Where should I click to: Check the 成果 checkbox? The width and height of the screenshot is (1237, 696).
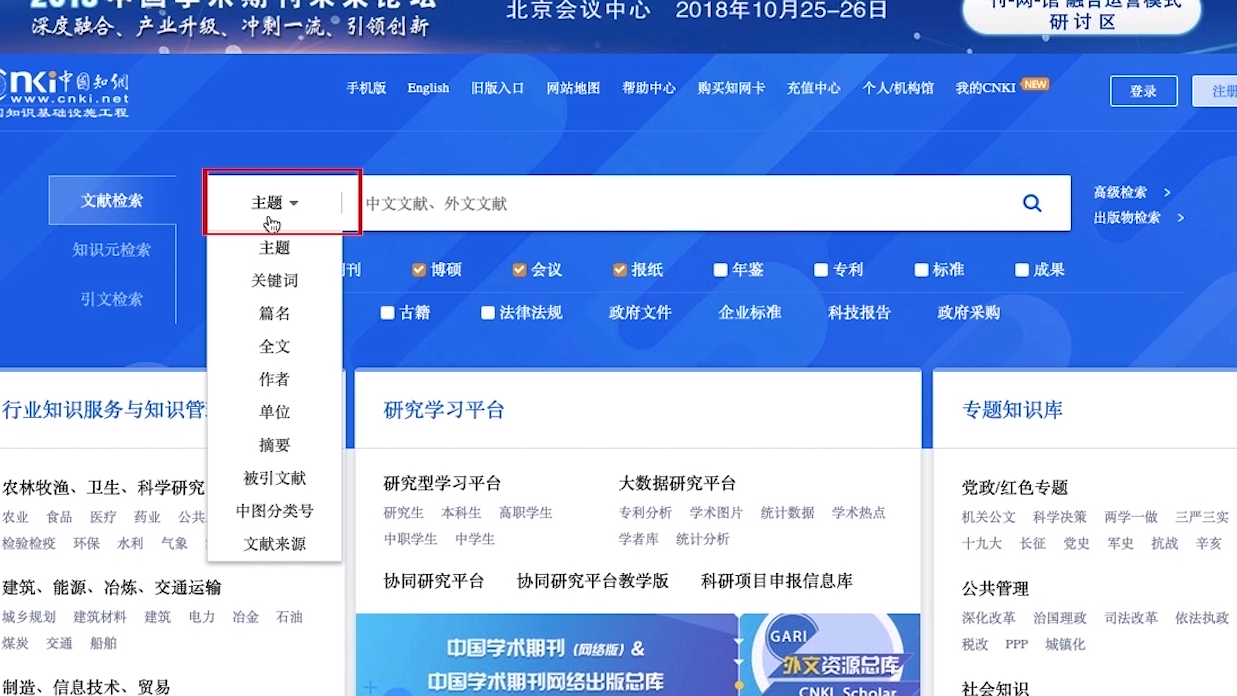(1022, 270)
